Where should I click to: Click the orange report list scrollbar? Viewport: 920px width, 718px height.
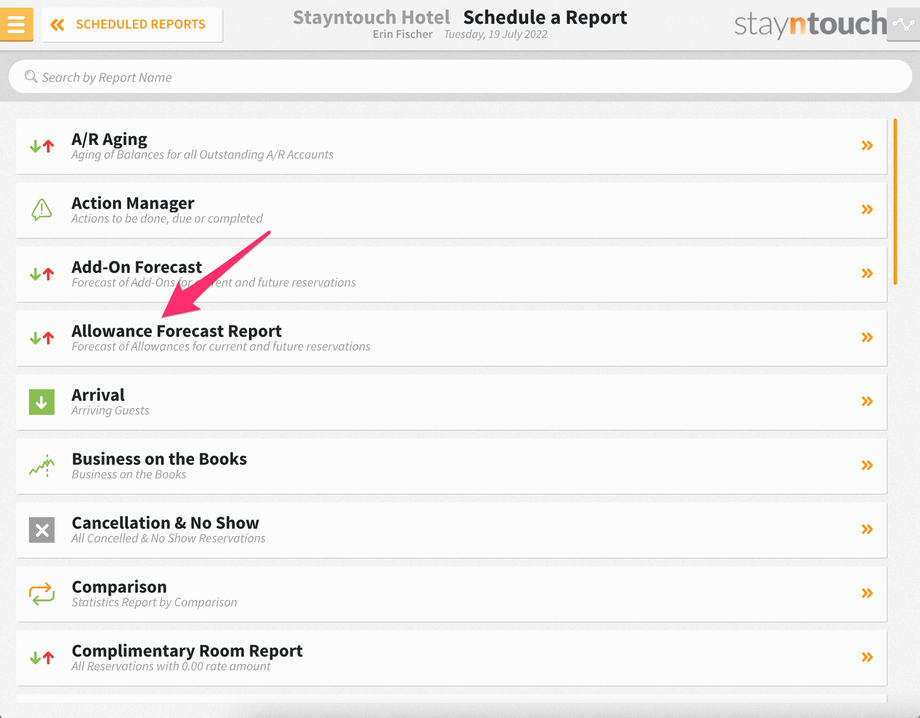pyautogui.click(x=895, y=201)
